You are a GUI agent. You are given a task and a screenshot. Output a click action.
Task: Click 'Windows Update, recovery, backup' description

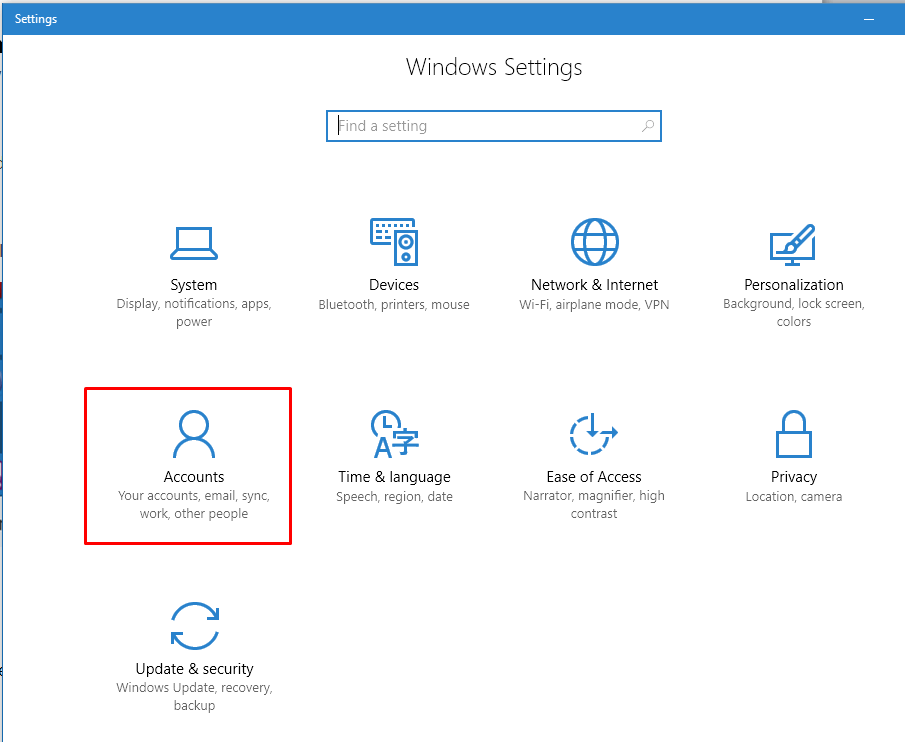point(195,696)
